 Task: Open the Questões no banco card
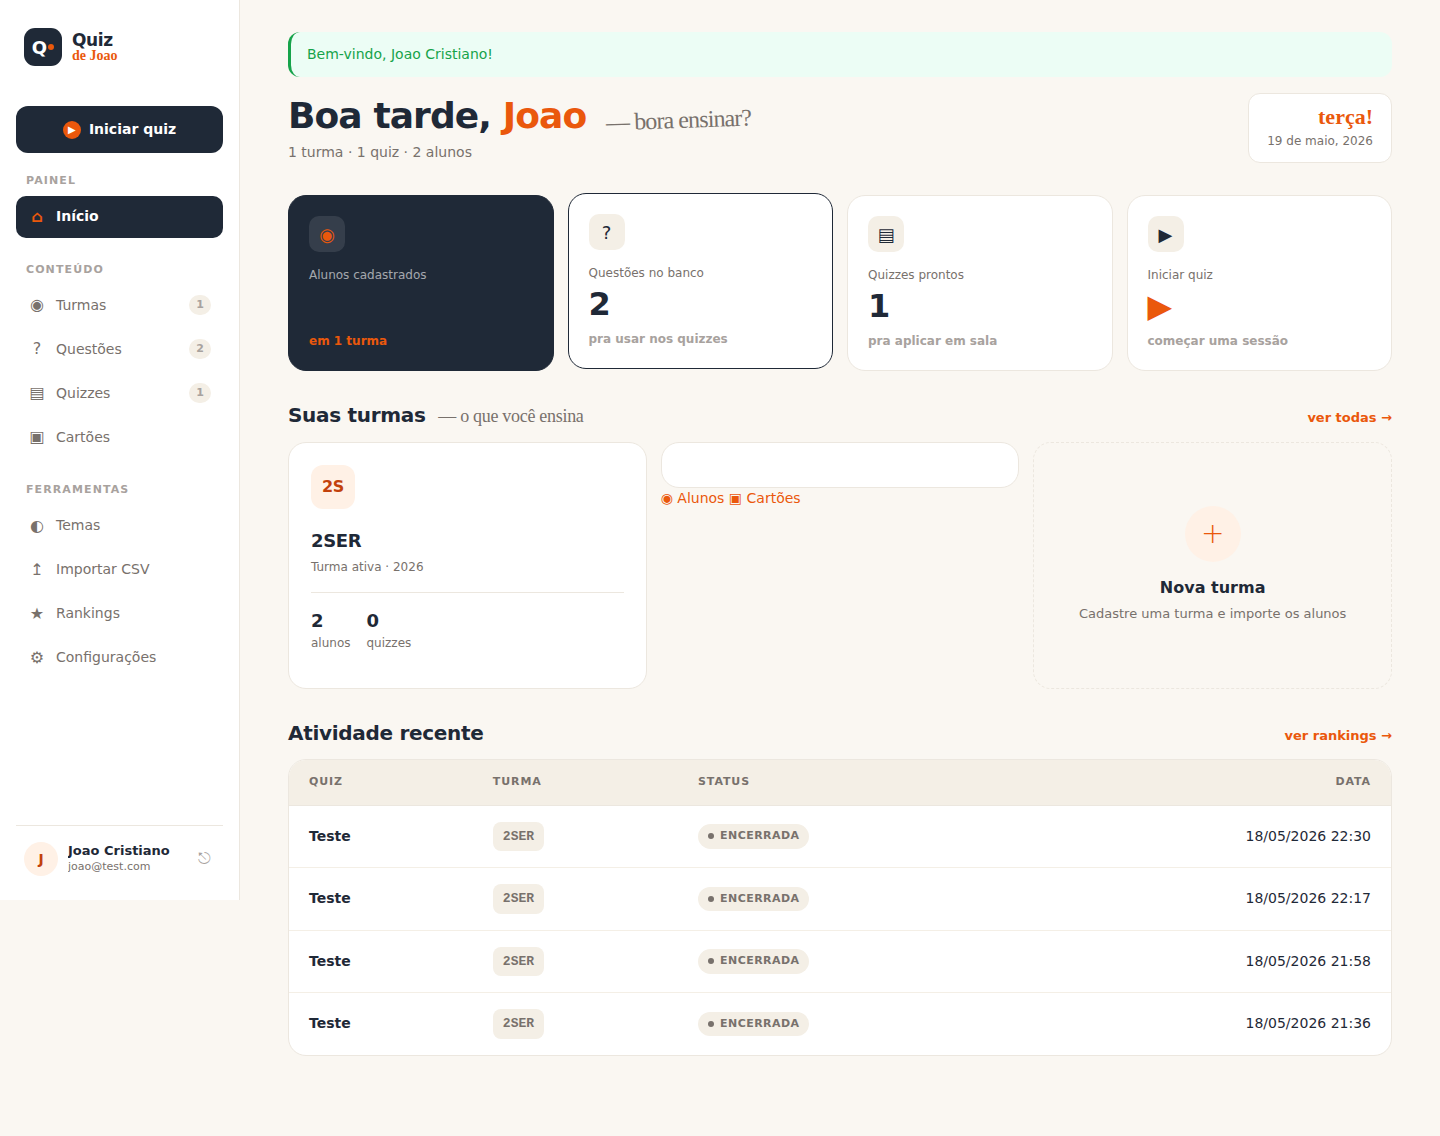pos(700,281)
